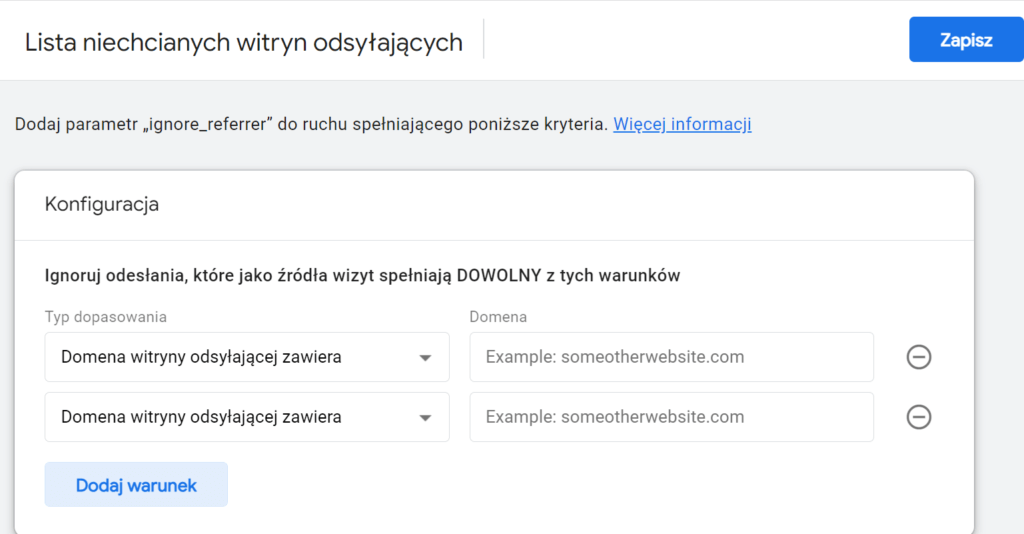Remove the first referrer condition row
The image size is (1024, 534).
(918, 357)
